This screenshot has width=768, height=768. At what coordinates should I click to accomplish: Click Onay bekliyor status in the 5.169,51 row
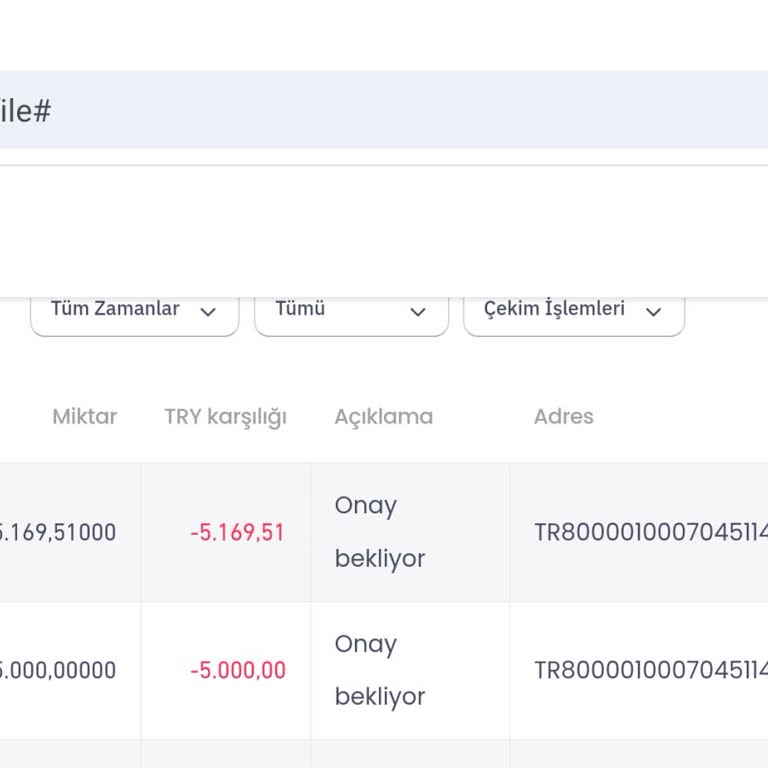(x=380, y=532)
